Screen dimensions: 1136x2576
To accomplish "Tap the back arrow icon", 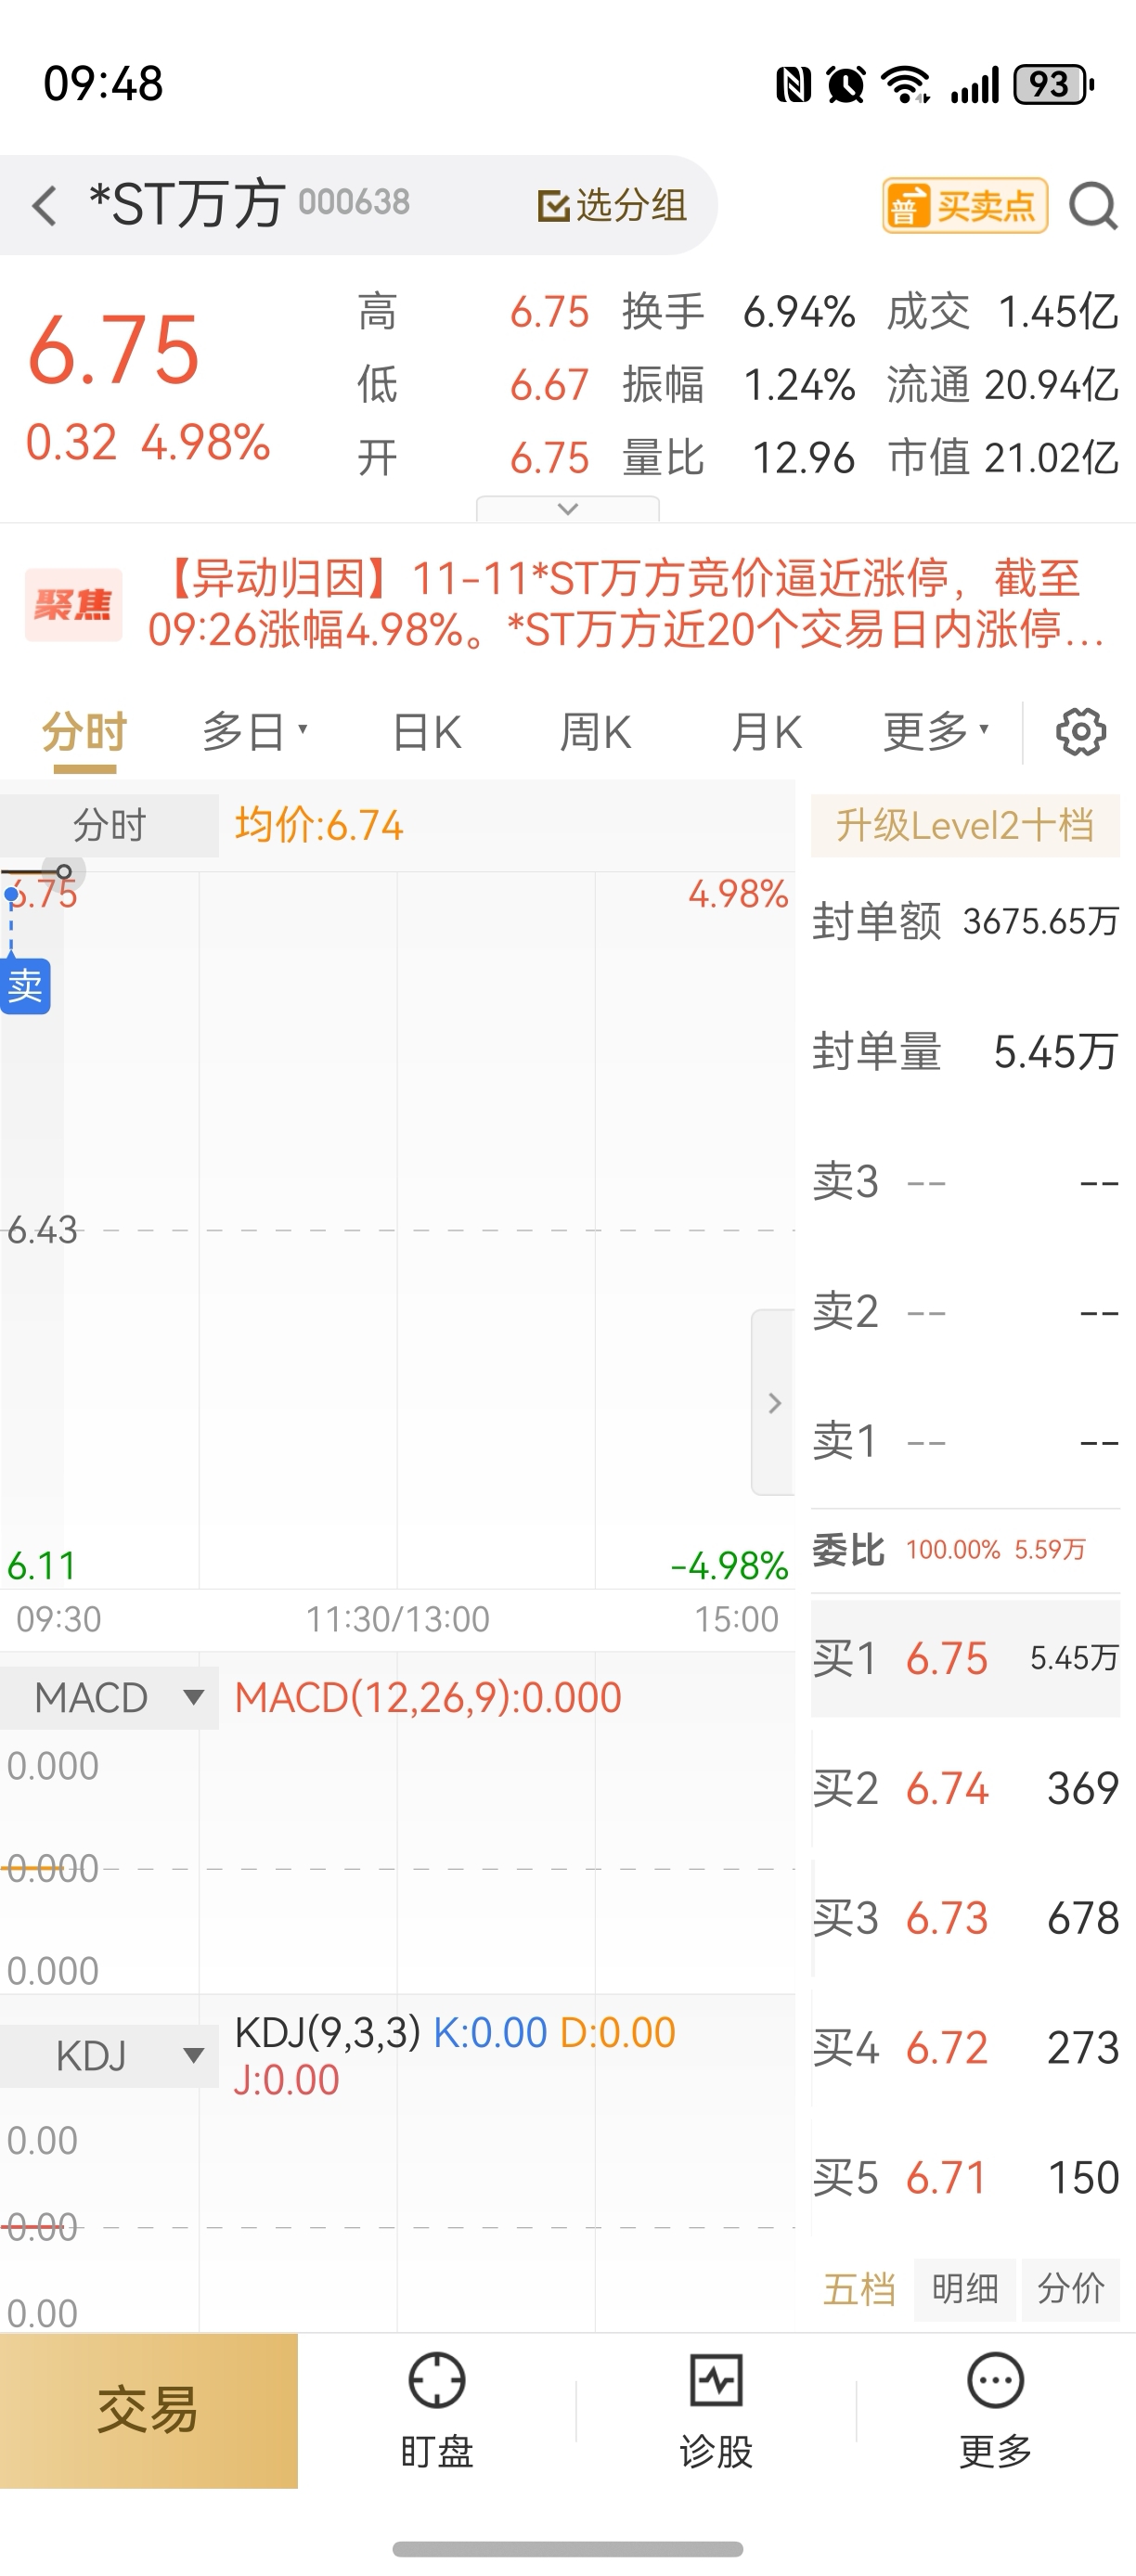I will [x=44, y=205].
